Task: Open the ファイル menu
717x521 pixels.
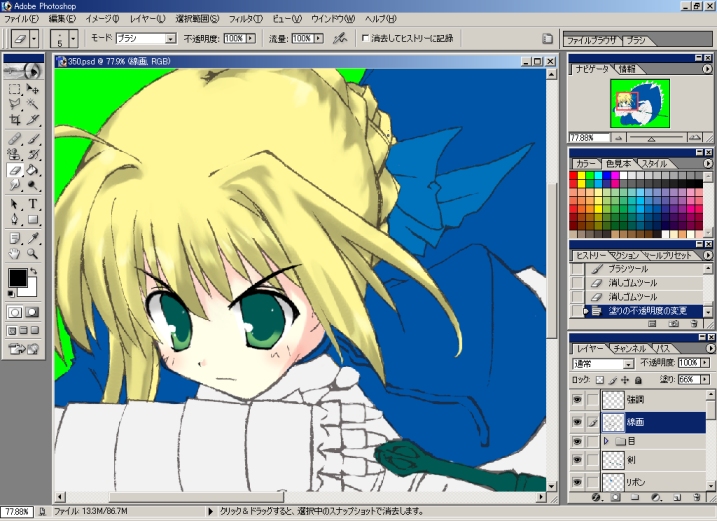Action: tap(21, 19)
